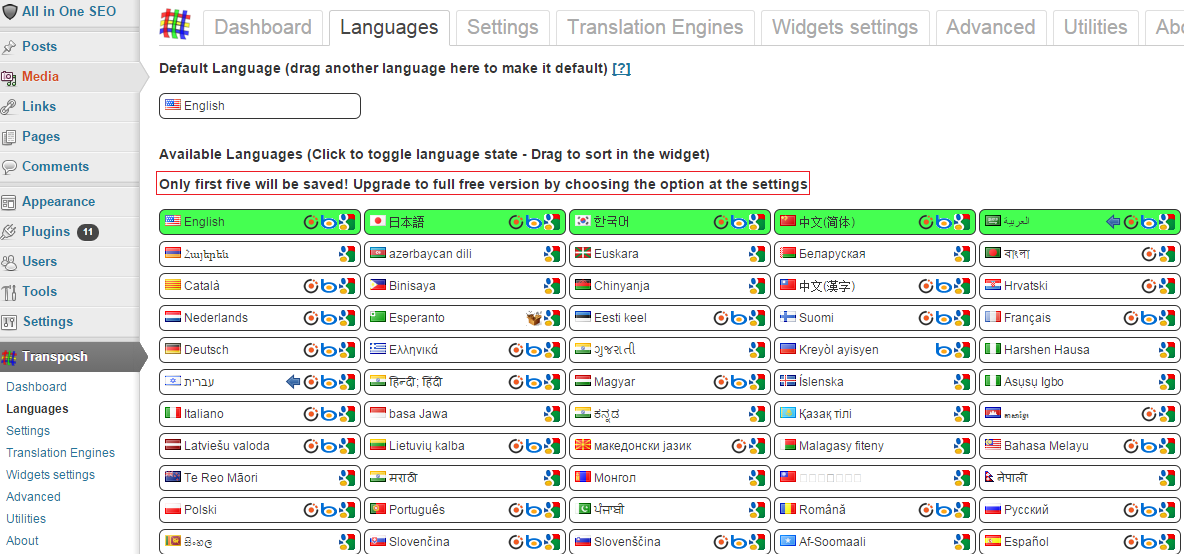
Task: Open Utilities link under Transposh sidebar
Action: (x=26, y=519)
